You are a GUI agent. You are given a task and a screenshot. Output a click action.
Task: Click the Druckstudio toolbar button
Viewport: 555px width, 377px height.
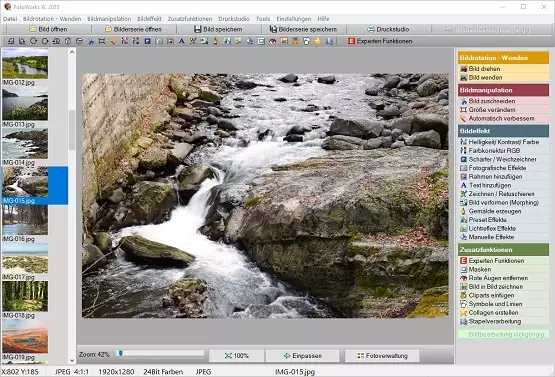(388, 29)
